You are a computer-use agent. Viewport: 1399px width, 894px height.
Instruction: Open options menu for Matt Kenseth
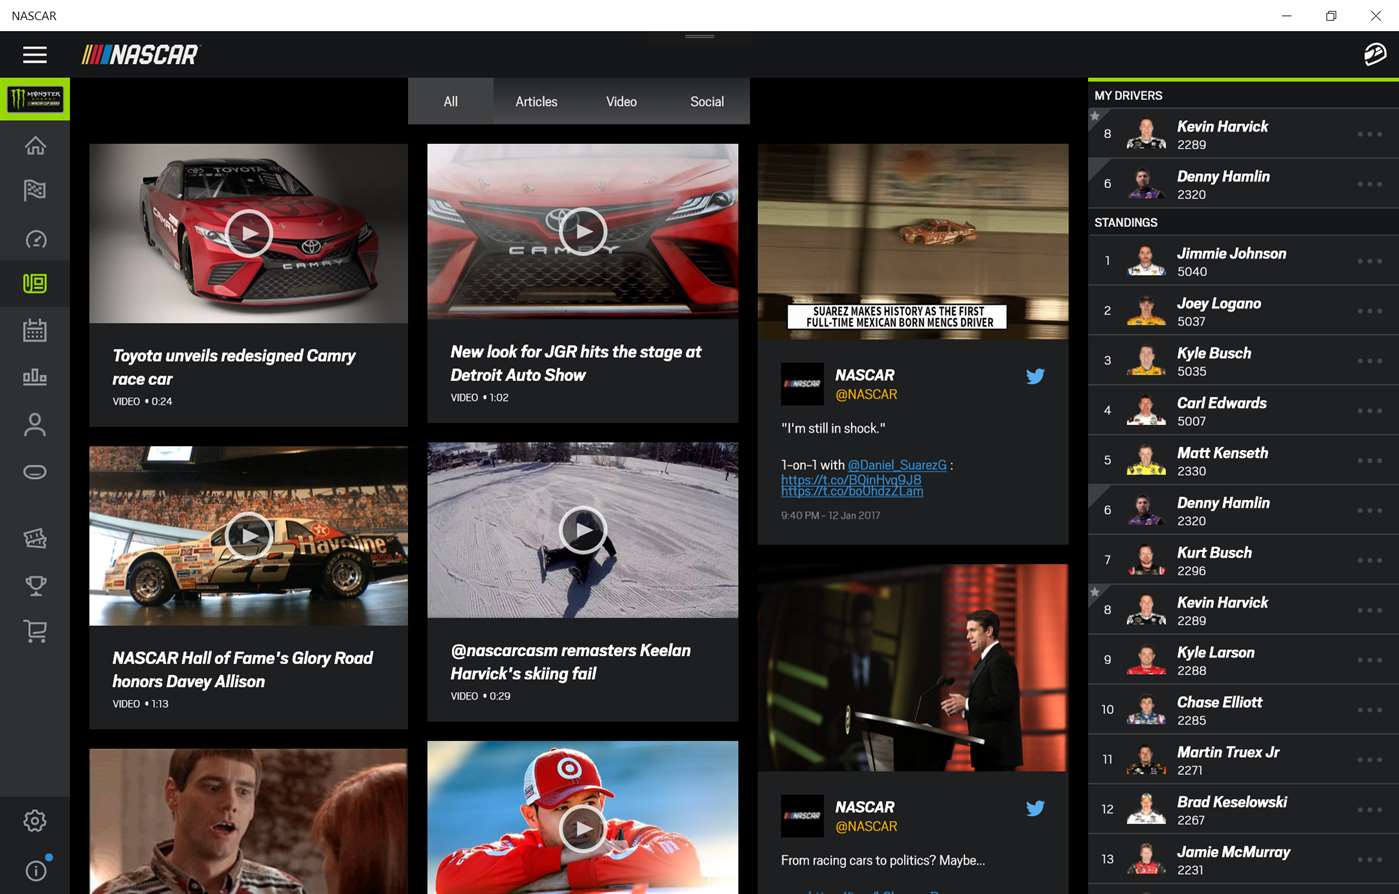pyautogui.click(x=1370, y=461)
